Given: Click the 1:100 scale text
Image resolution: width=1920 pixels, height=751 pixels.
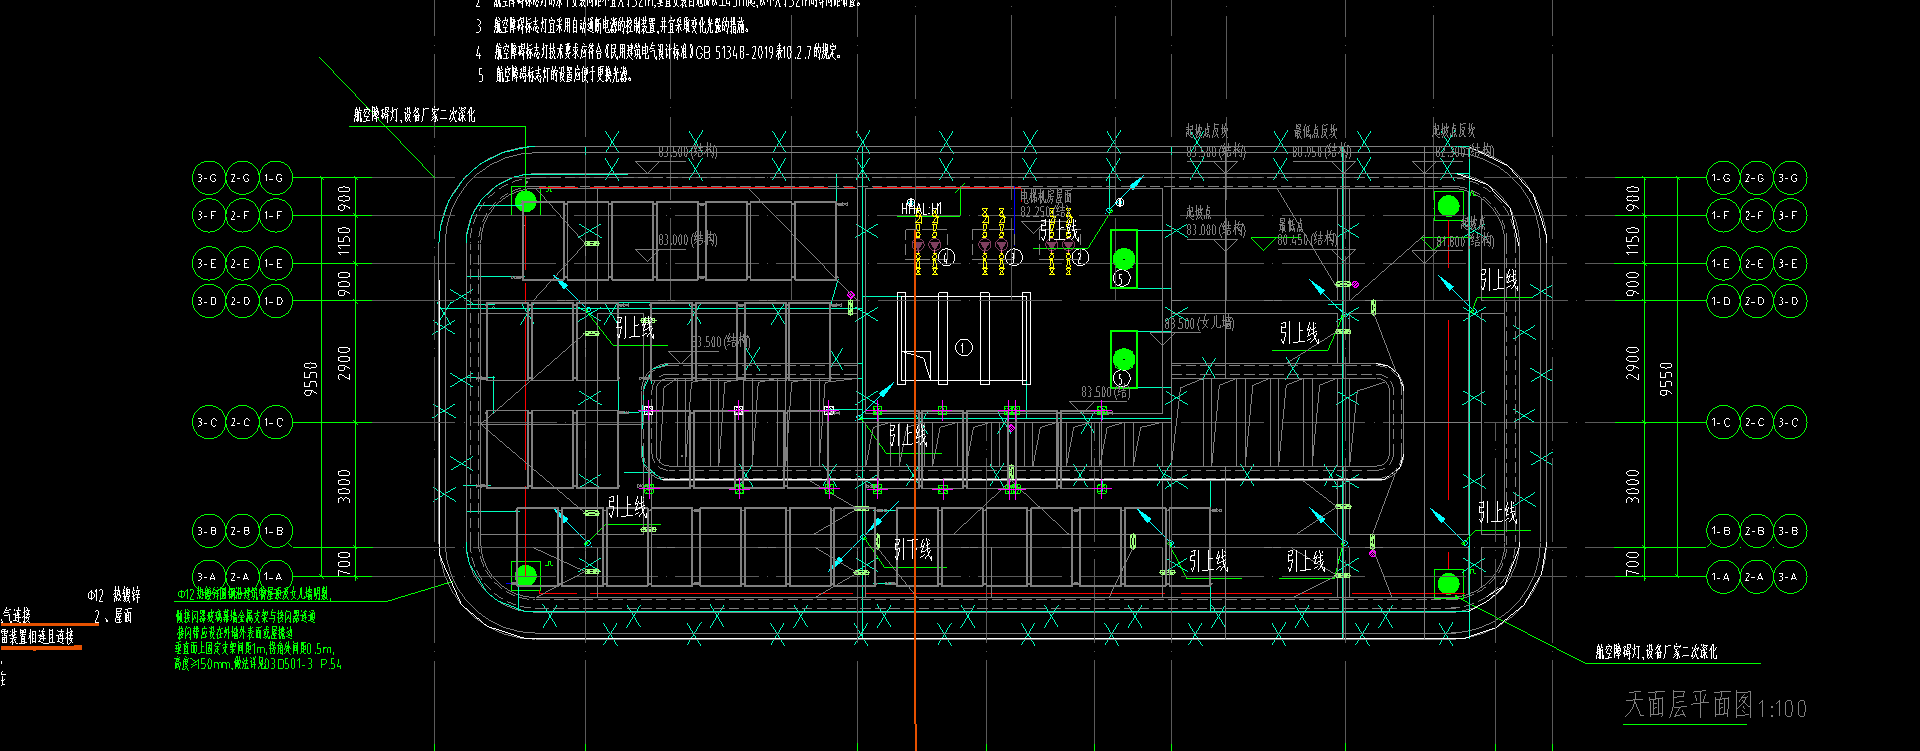Looking at the screenshot, I should [1782, 709].
